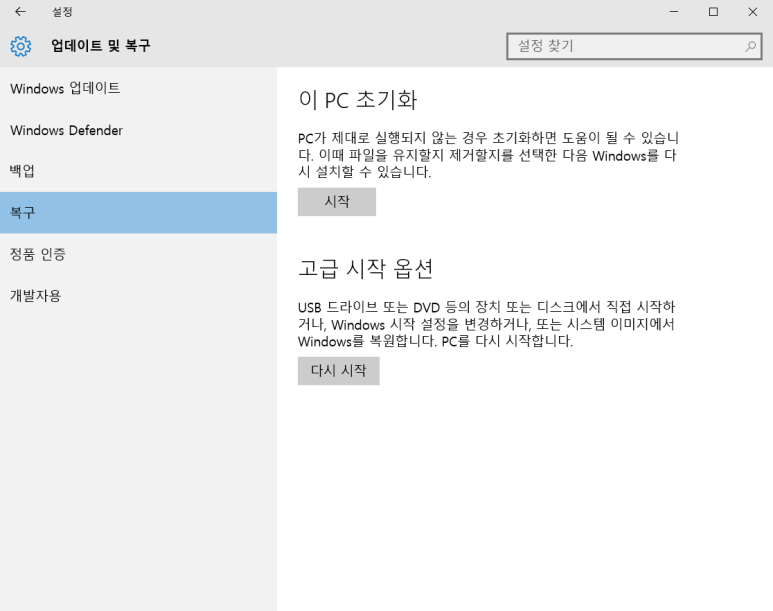Open 정품 인증 section
The image size is (773, 611).
click(x=138, y=254)
